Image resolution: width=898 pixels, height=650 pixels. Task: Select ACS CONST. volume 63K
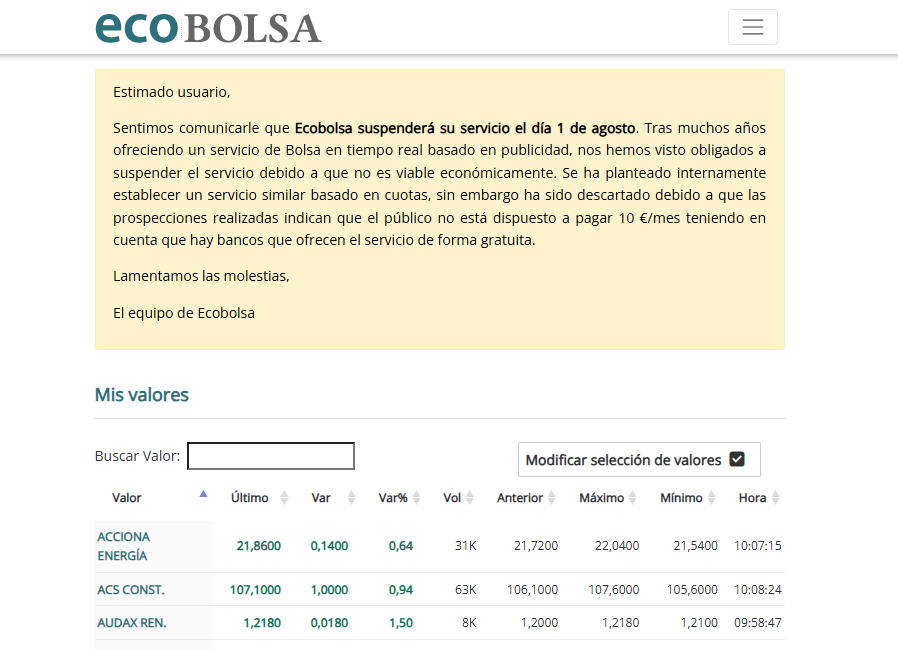(x=466, y=590)
